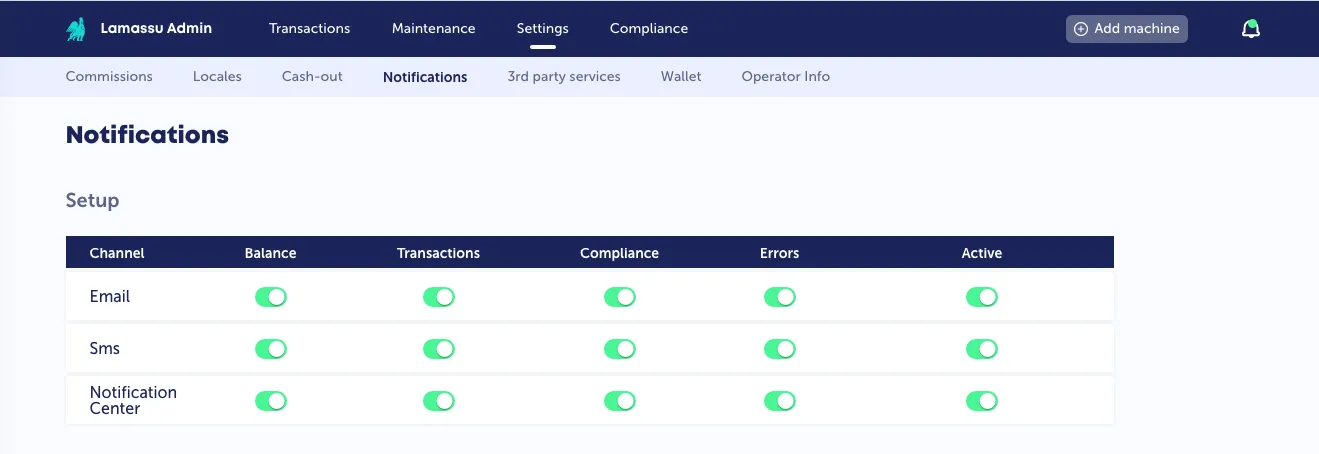Select the Wallet tab
The height and width of the screenshot is (454, 1319).
[x=681, y=76]
